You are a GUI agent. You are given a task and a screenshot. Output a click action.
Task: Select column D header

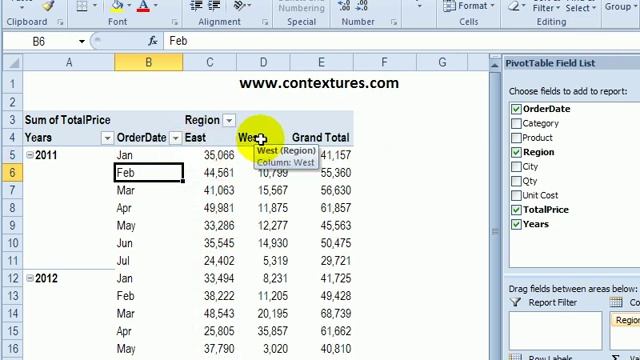click(x=263, y=63)
